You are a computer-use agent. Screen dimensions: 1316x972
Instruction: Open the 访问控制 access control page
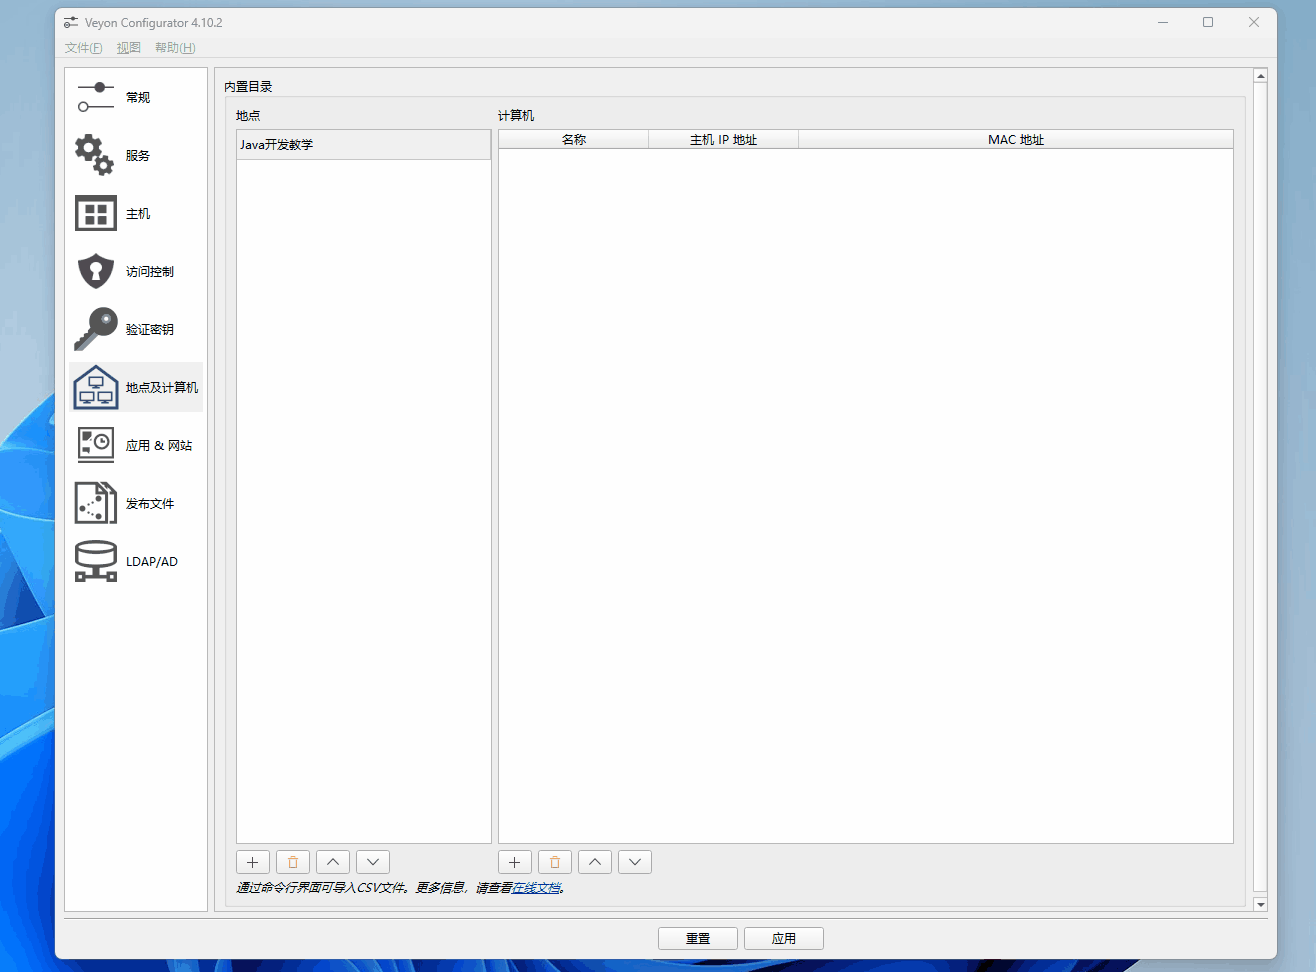(136, 271)
